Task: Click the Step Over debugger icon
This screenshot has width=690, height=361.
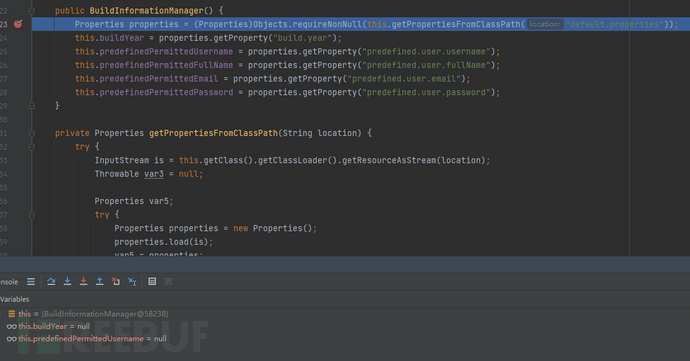Action: [51, 281]
